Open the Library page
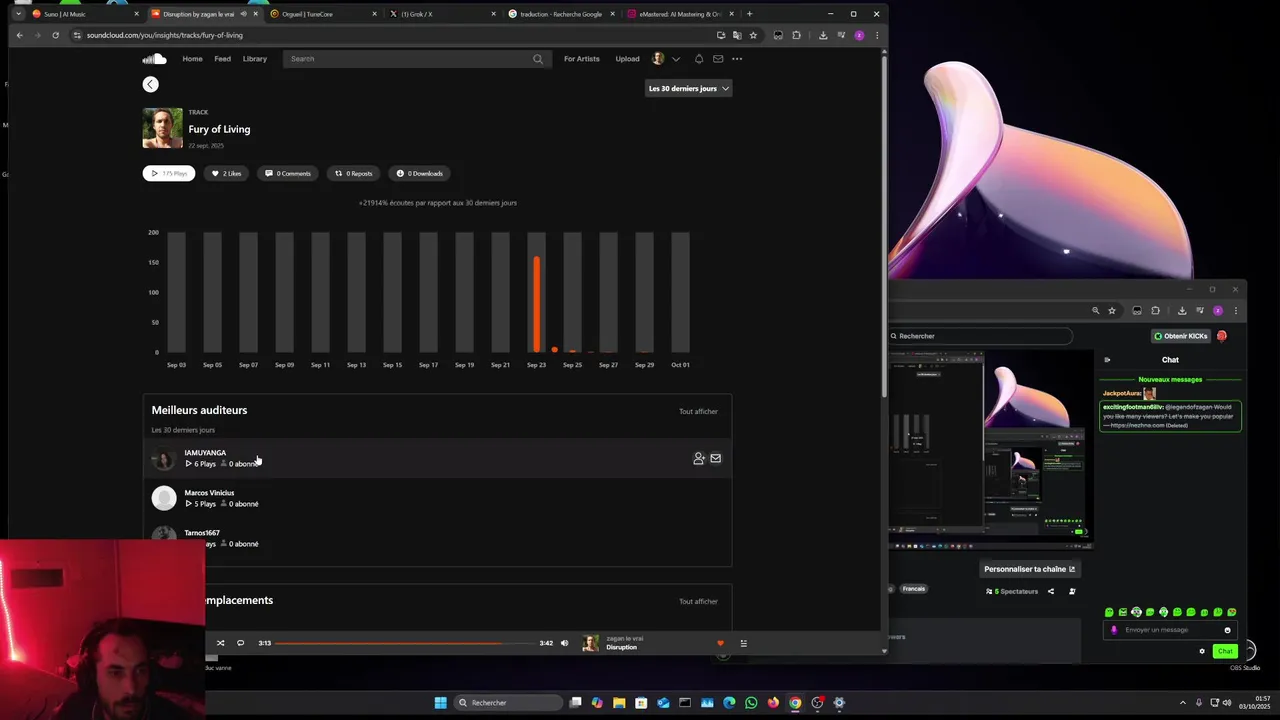This screenshot has width=1280, height=720. click(x=255, y=59)
